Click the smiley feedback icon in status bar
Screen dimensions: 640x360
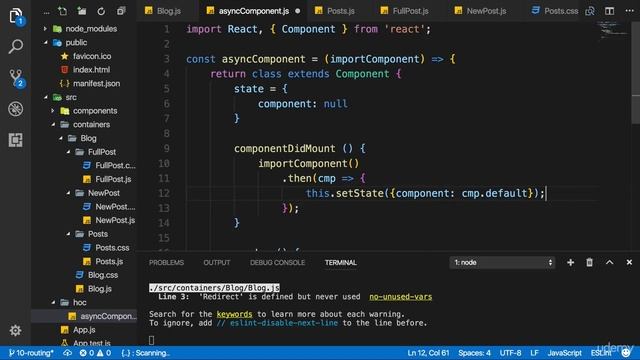[x=626, y=353]
